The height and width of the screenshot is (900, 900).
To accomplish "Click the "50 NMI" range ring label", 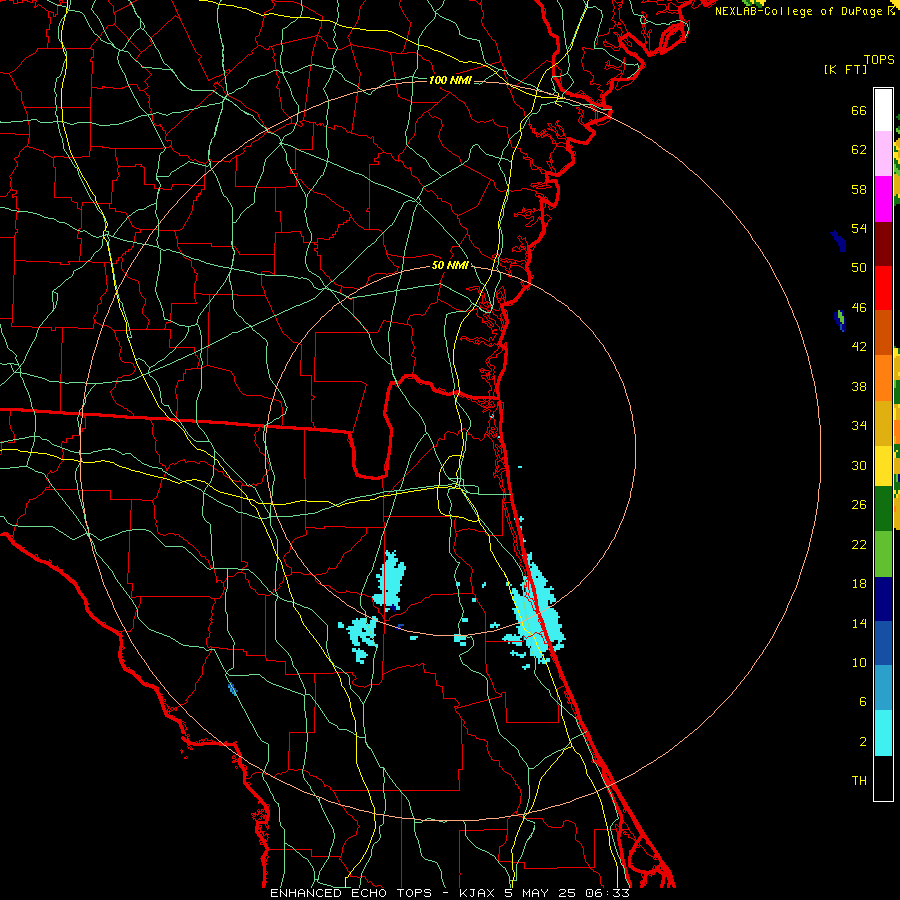I will 450,265.
